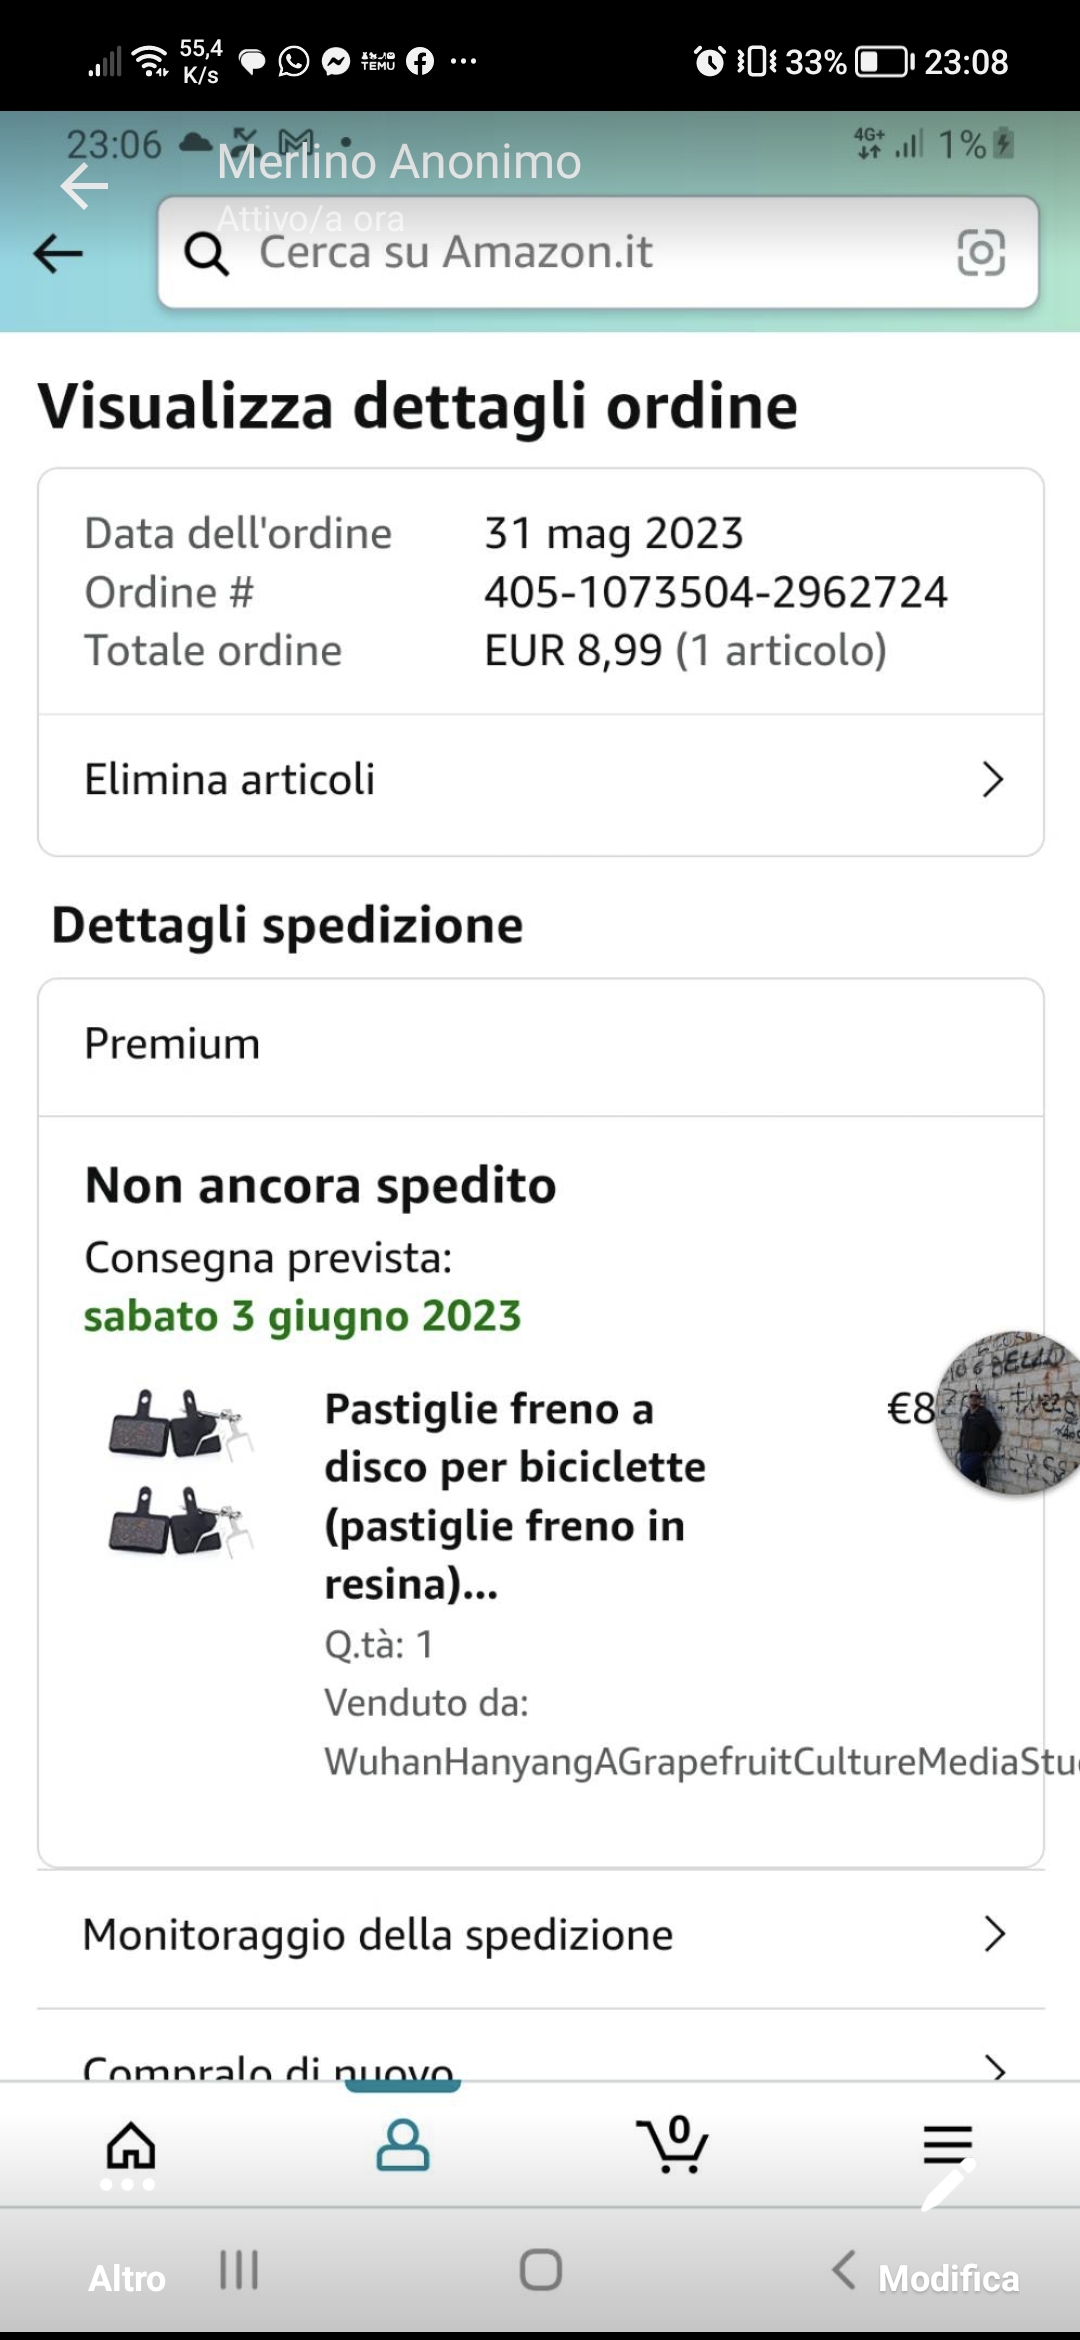
Task: Tap the search magnifier icon
Action: coord(207,254)
